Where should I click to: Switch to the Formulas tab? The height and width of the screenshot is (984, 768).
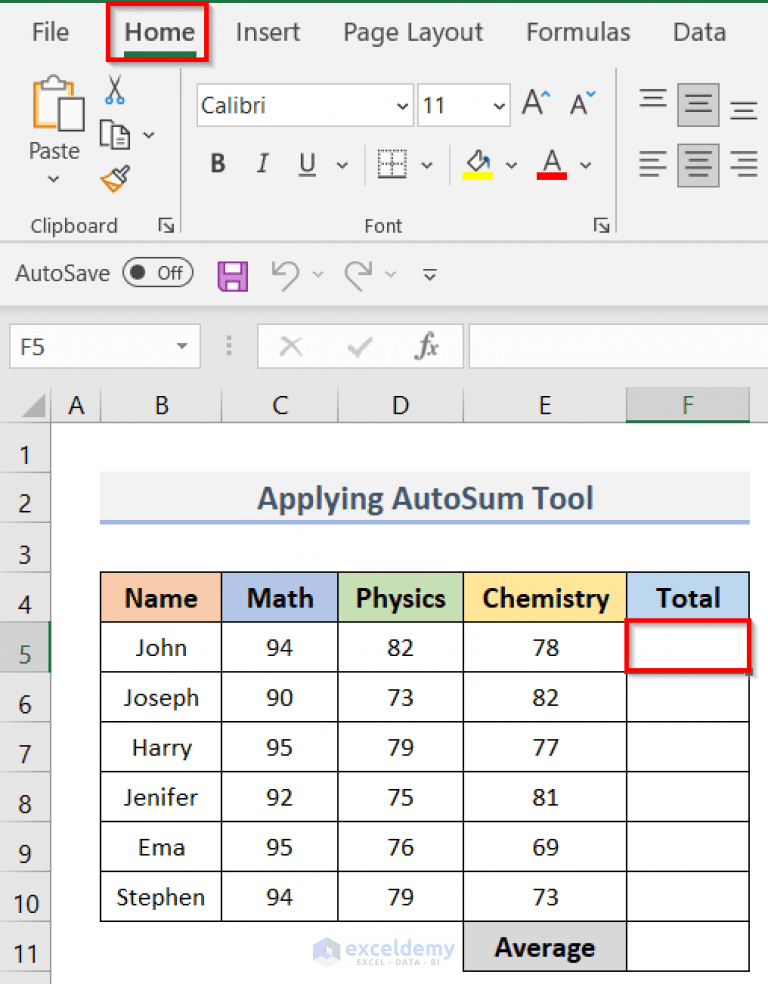[x=578, y=32]
